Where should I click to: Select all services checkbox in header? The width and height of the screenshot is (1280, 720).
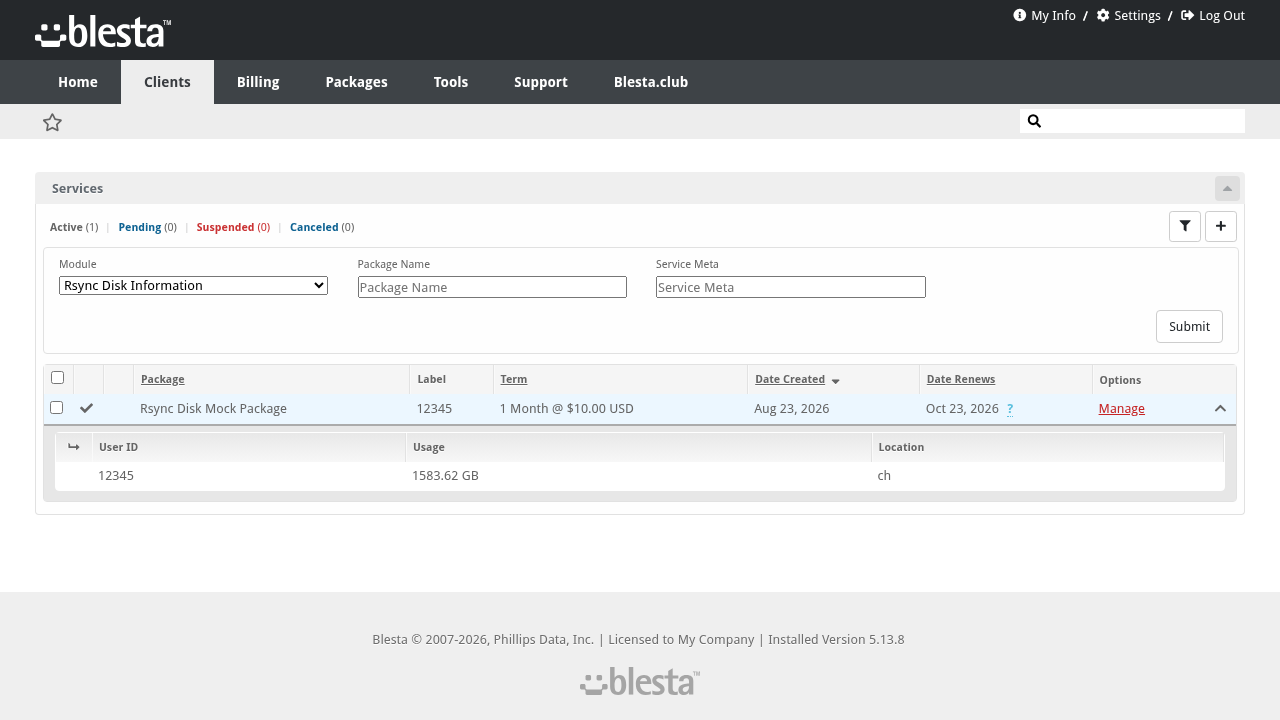[58, 378]
